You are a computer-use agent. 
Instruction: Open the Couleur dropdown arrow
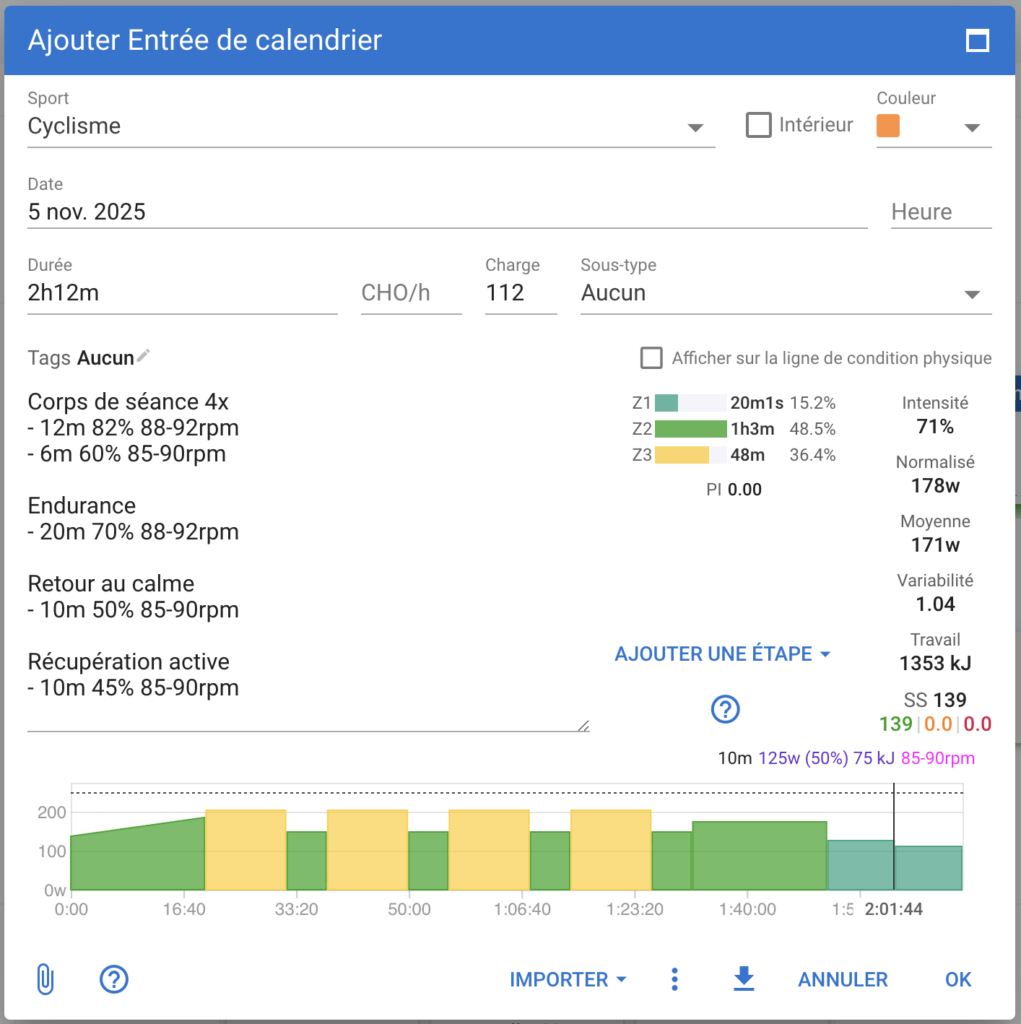coord(970,128)
